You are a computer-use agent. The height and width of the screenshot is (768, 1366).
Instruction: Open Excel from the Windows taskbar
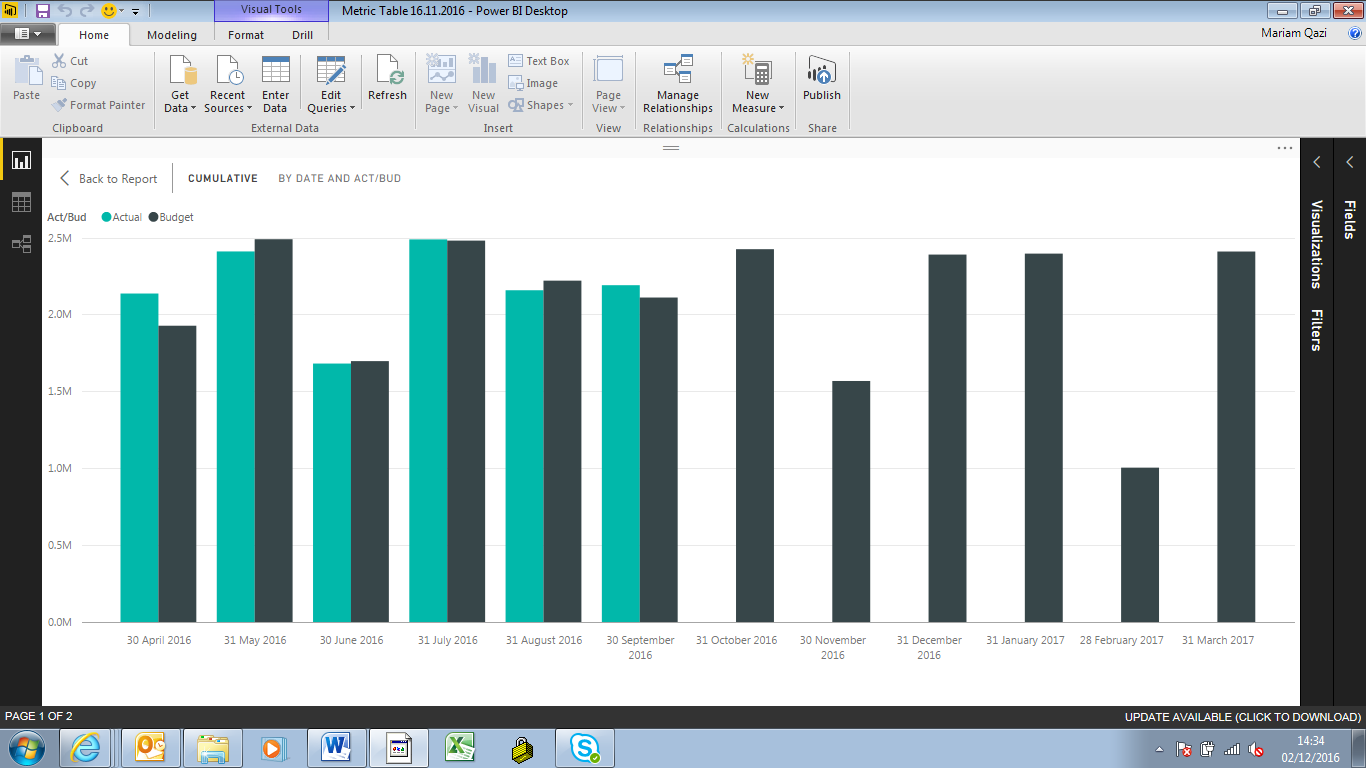(458, 748)
